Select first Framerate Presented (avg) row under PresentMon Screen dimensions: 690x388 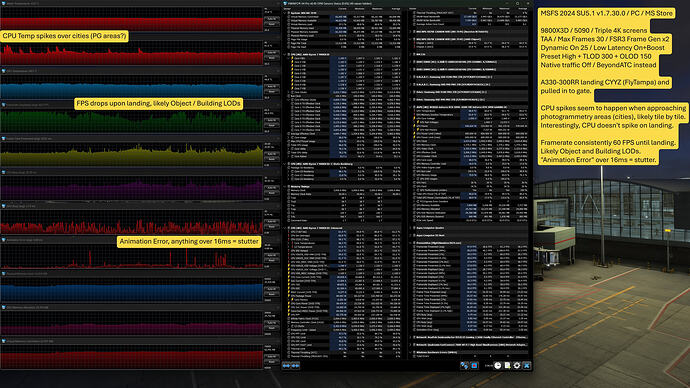[470, 247]
